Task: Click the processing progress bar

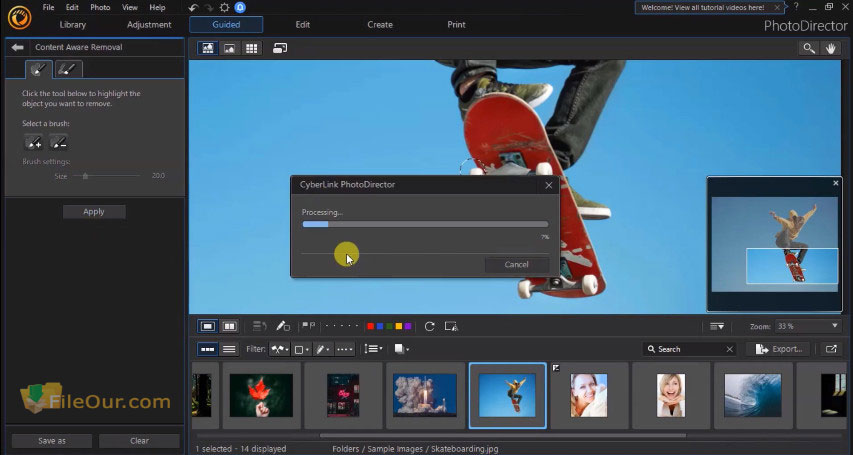Action: [x=425, y=224]
